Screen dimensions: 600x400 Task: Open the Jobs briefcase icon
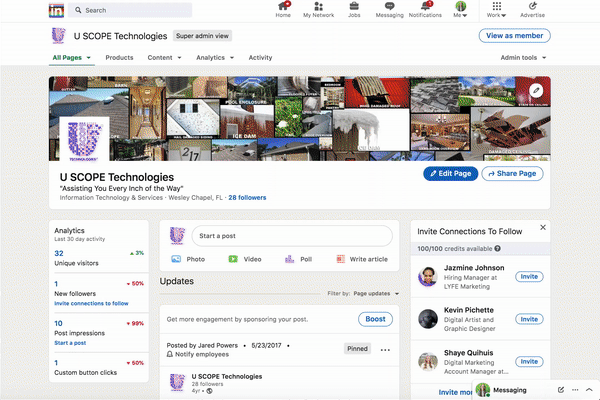point(354,6)
